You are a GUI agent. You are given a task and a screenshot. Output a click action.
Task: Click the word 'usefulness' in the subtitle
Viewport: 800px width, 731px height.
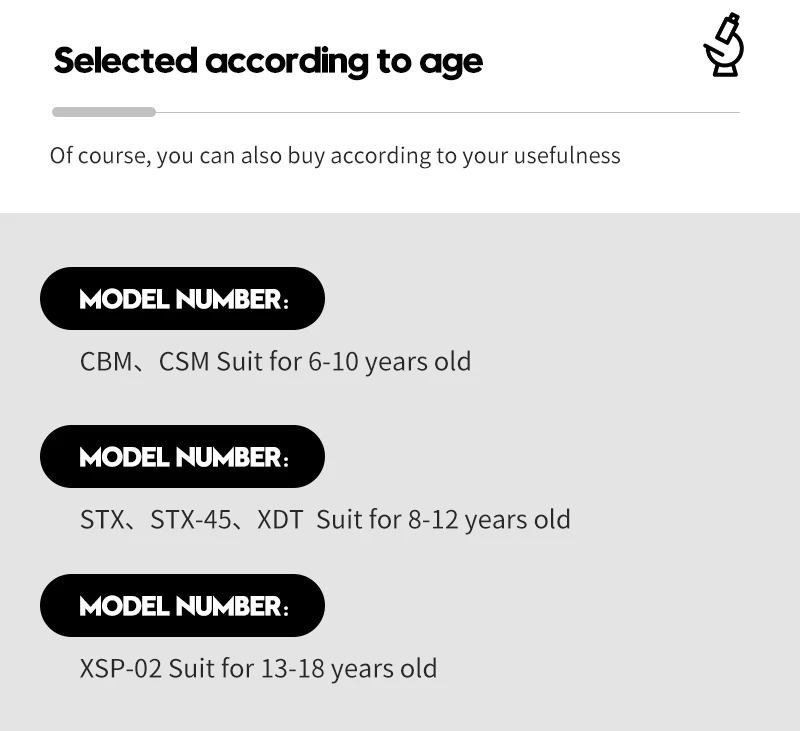567,156
